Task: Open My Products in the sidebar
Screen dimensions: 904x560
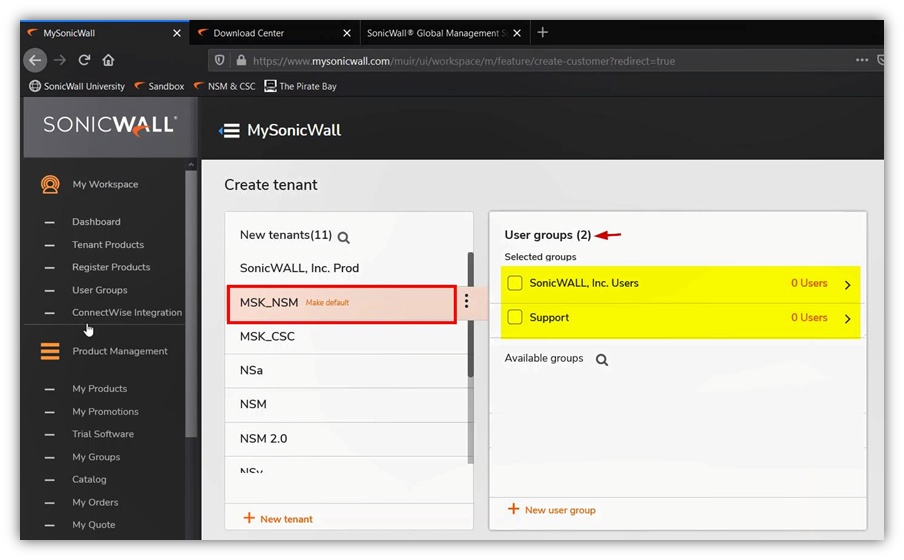Action: [99, 389]
